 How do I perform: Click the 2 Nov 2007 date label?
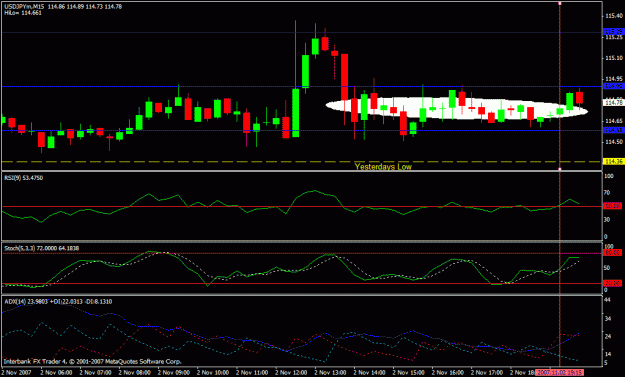16,373
